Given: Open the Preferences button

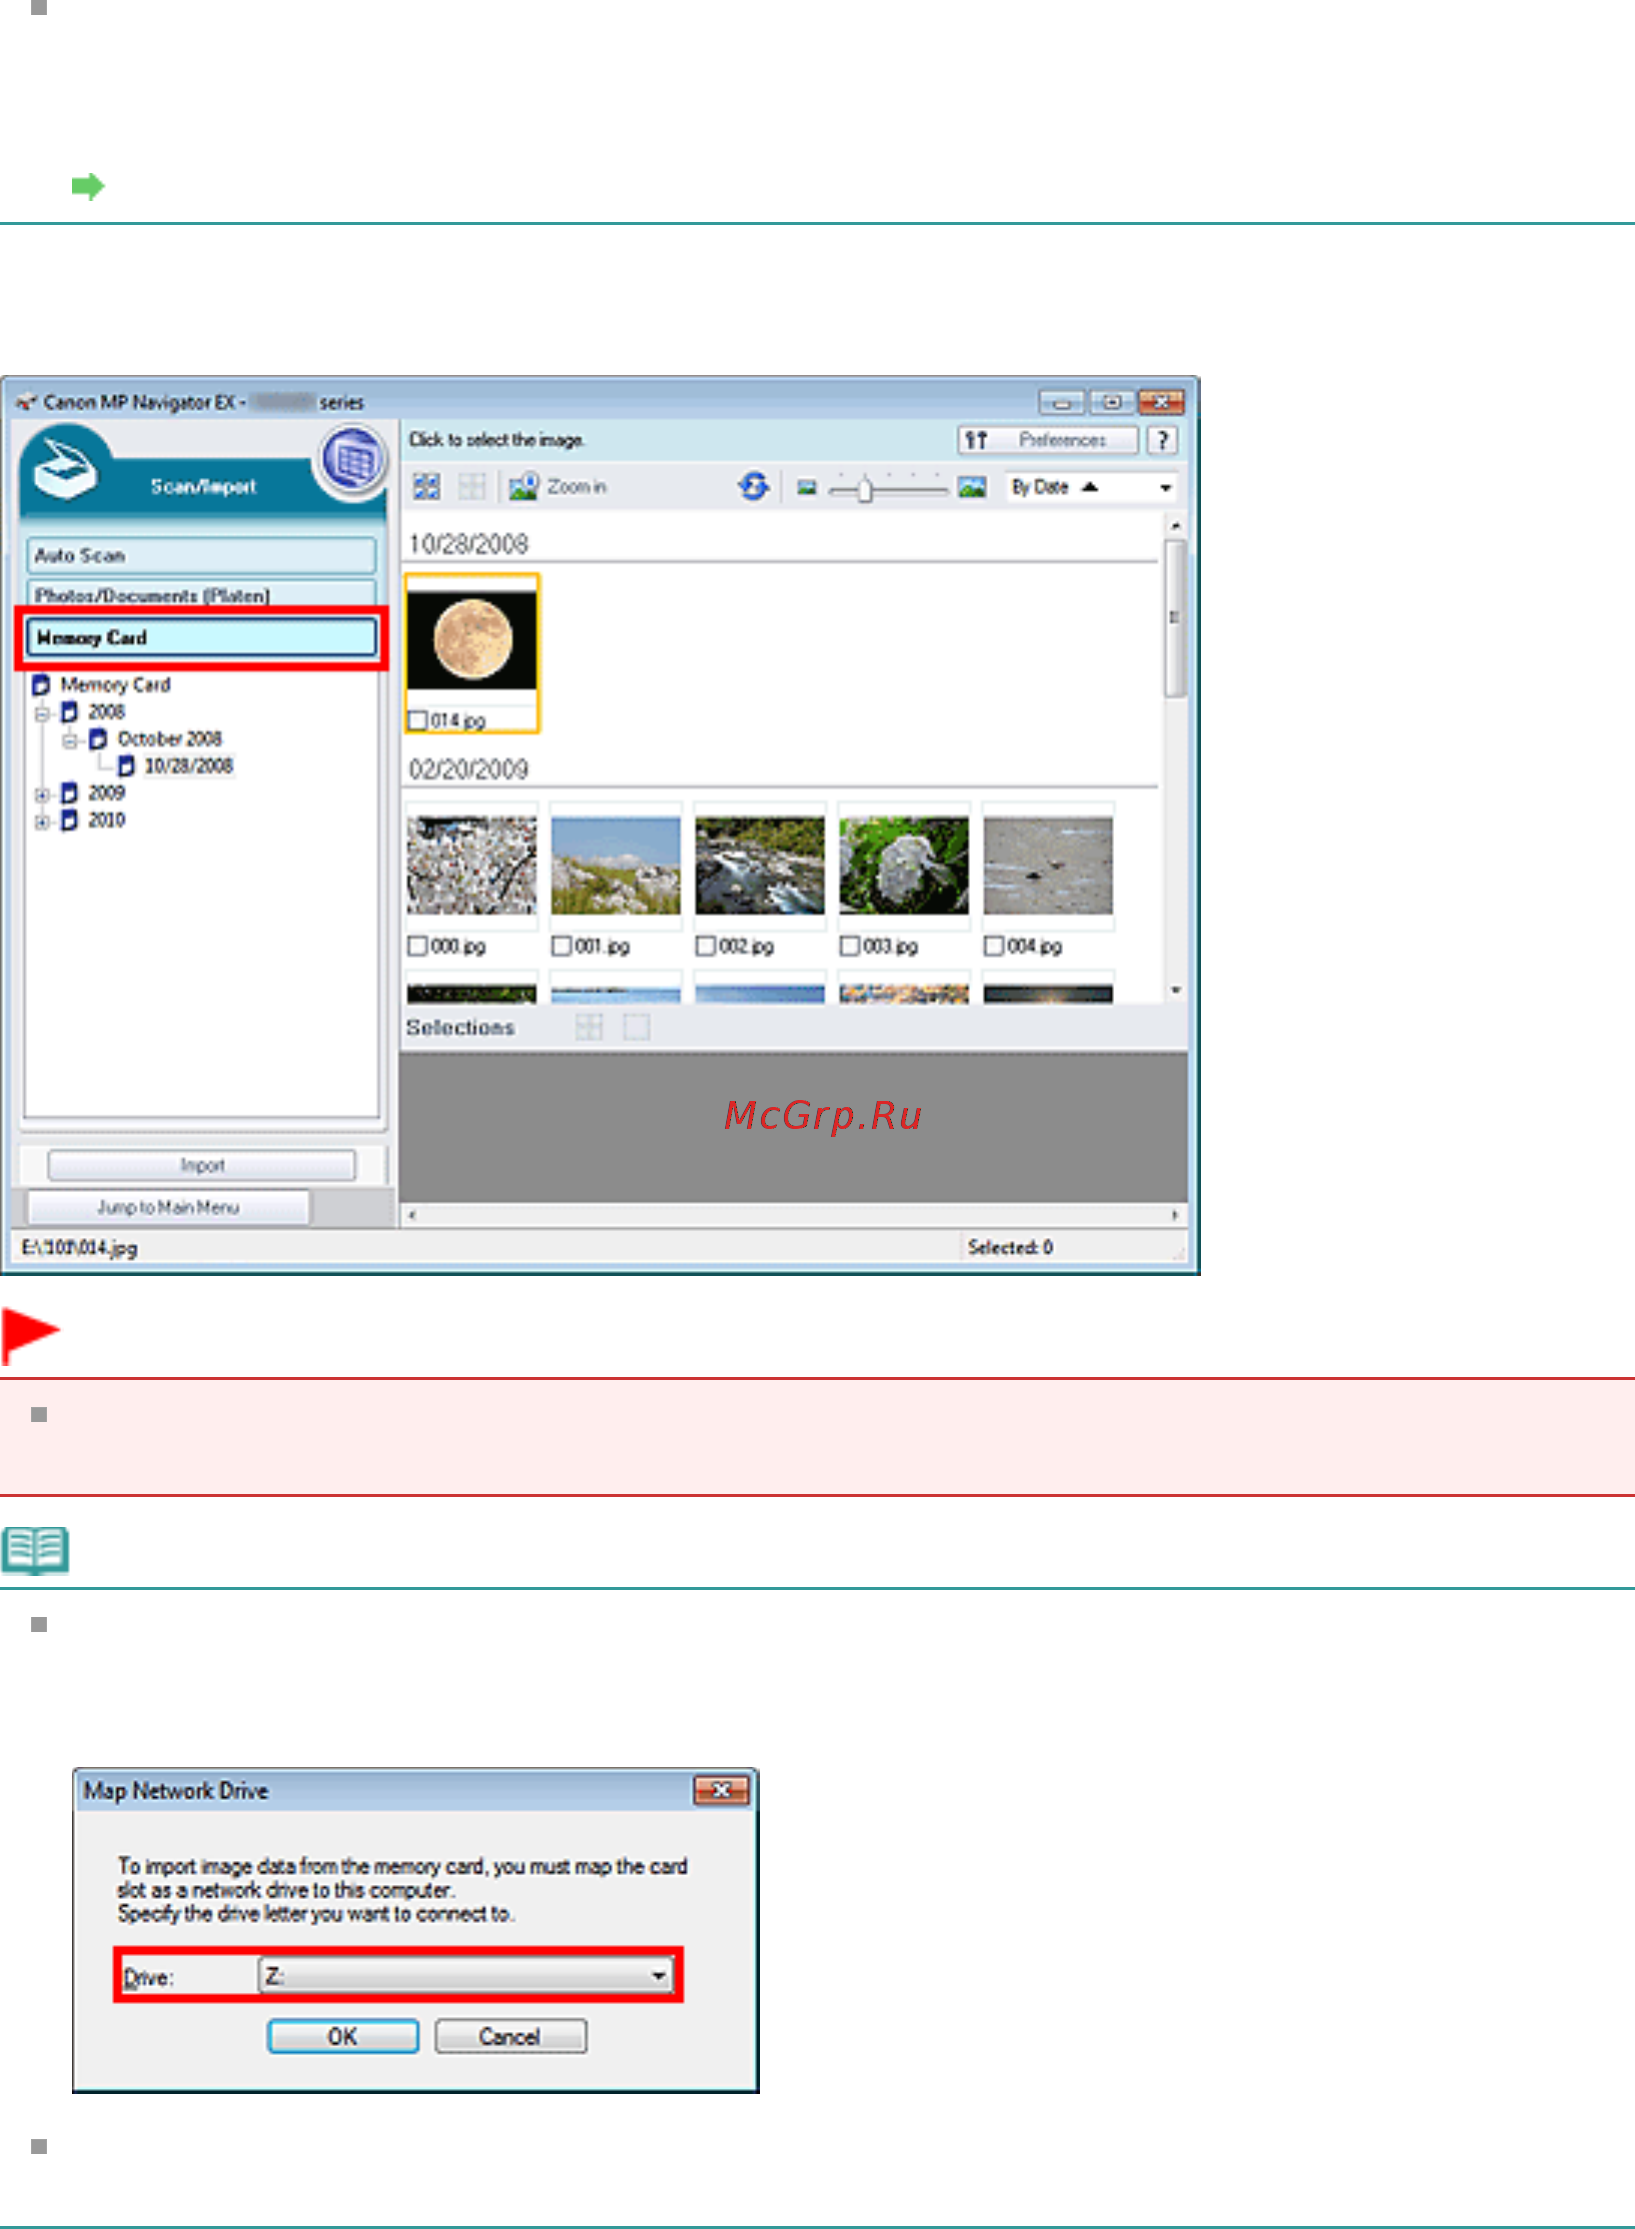Looking at the screenshot, I should (x=1048, y=440).
